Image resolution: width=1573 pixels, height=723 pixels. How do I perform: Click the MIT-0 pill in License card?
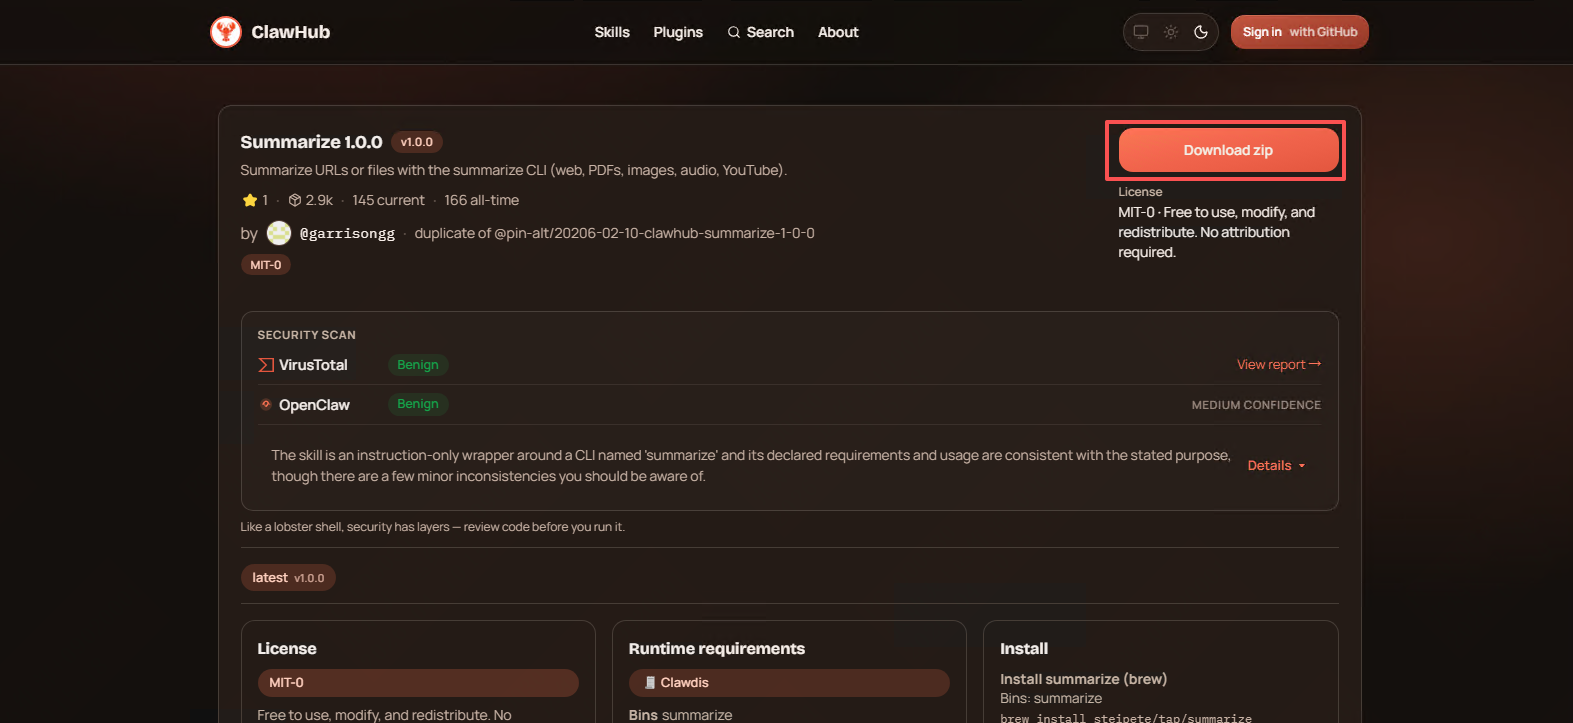tap(418, 683)
